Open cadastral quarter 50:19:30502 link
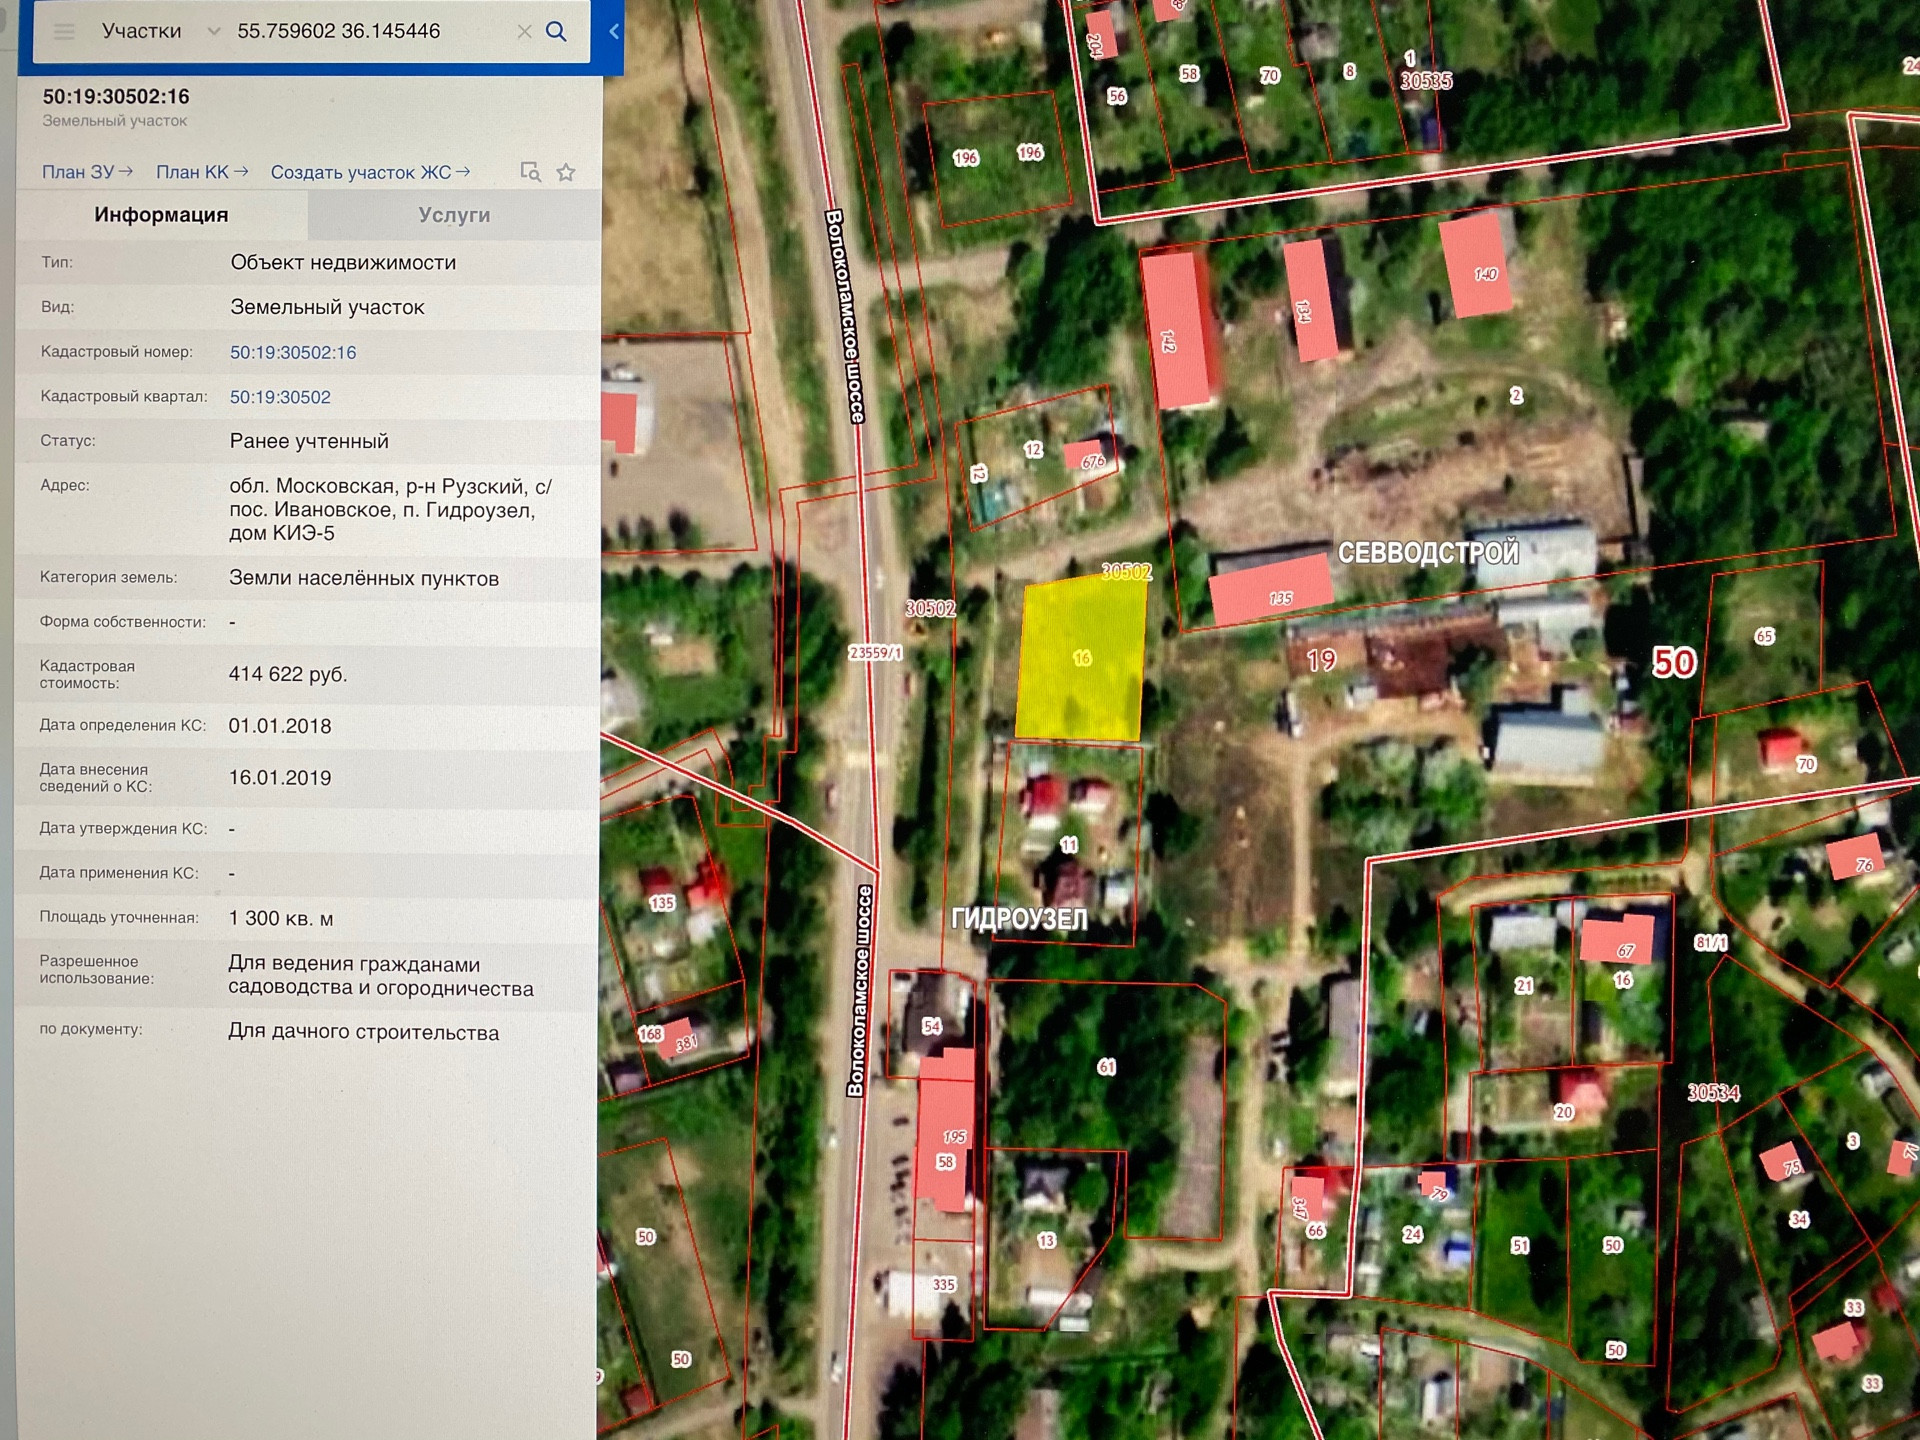The image size is (1920, 1440). 280,397
